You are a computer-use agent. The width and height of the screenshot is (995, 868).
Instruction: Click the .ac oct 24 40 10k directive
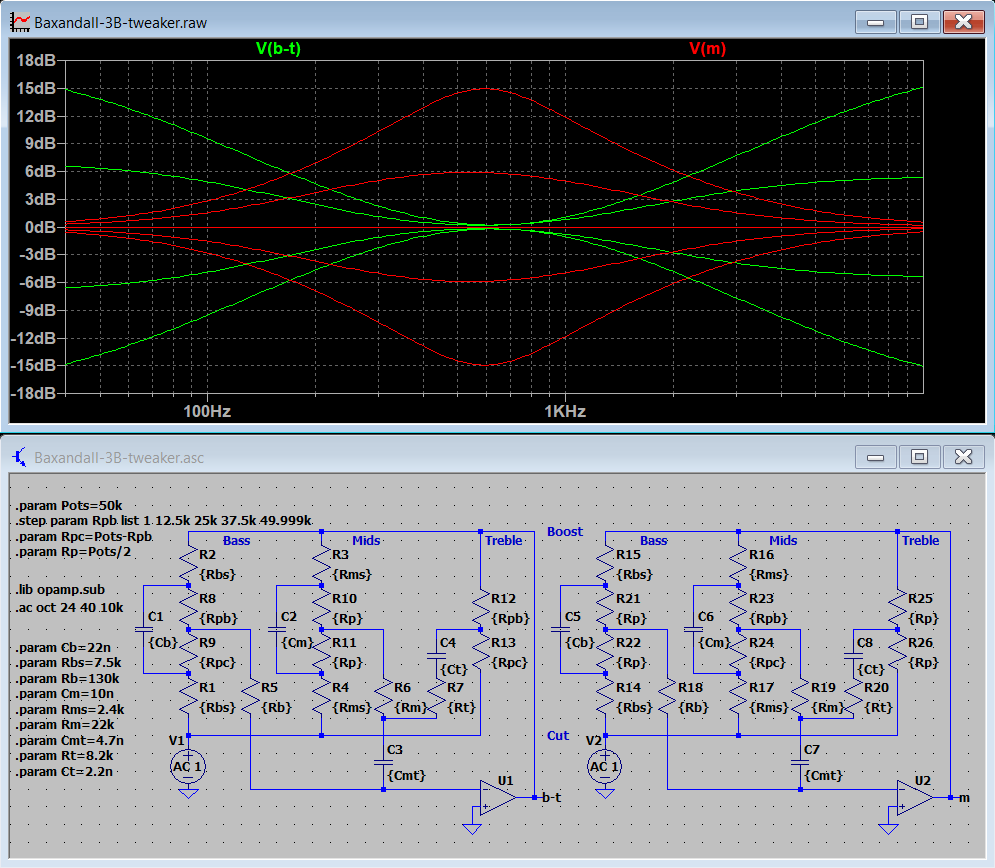pos(70,607)
